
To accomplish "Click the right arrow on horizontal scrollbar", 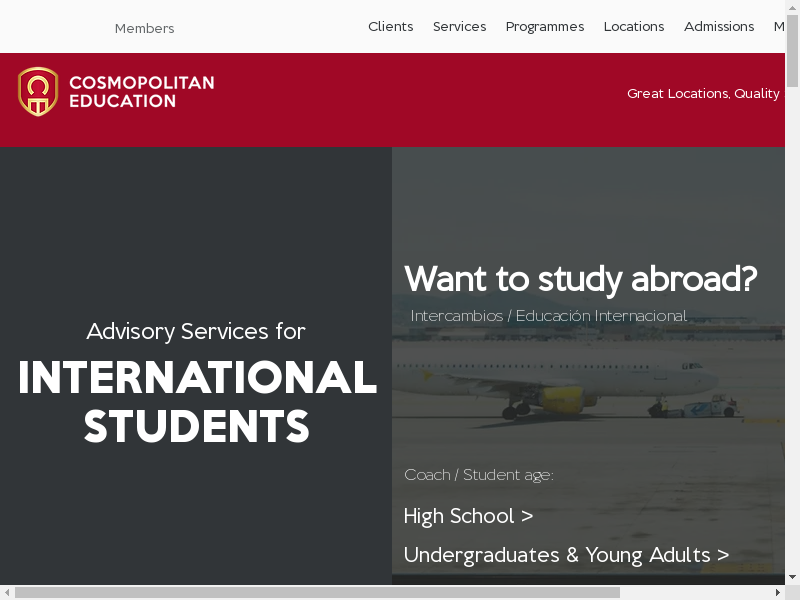I will 777,592.
